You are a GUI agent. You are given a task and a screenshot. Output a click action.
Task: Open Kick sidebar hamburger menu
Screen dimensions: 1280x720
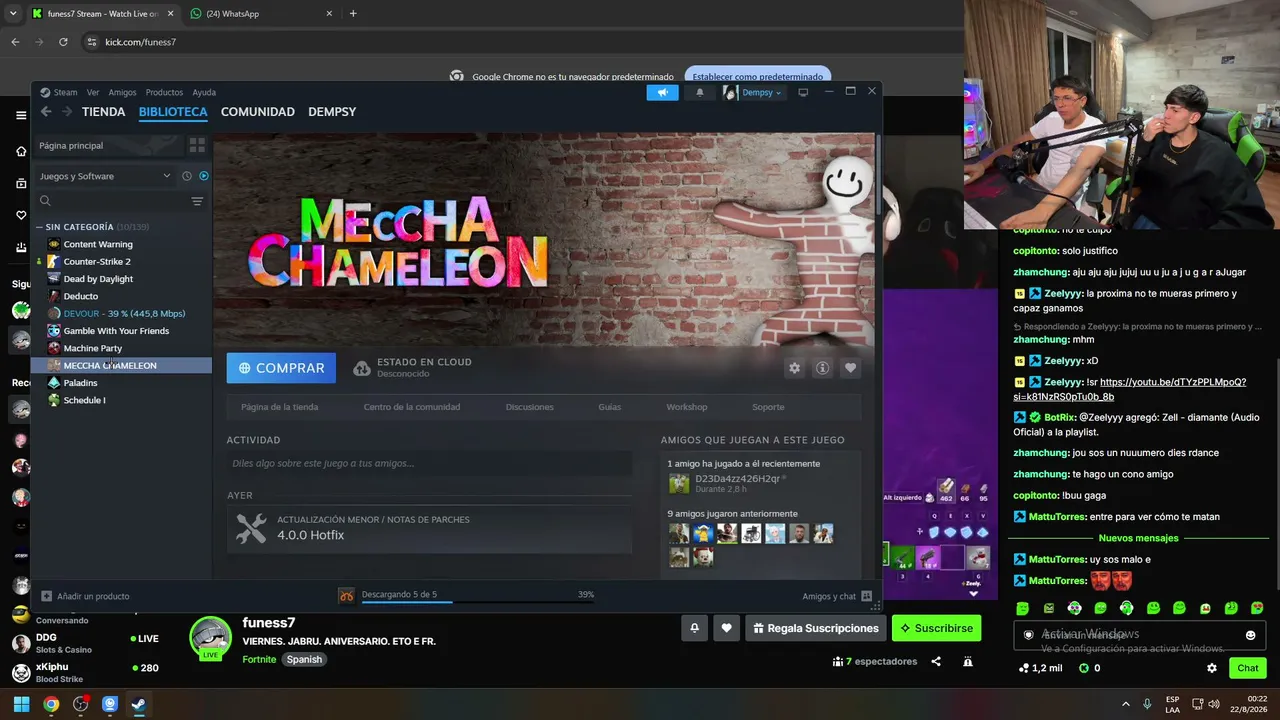(21, 115)
